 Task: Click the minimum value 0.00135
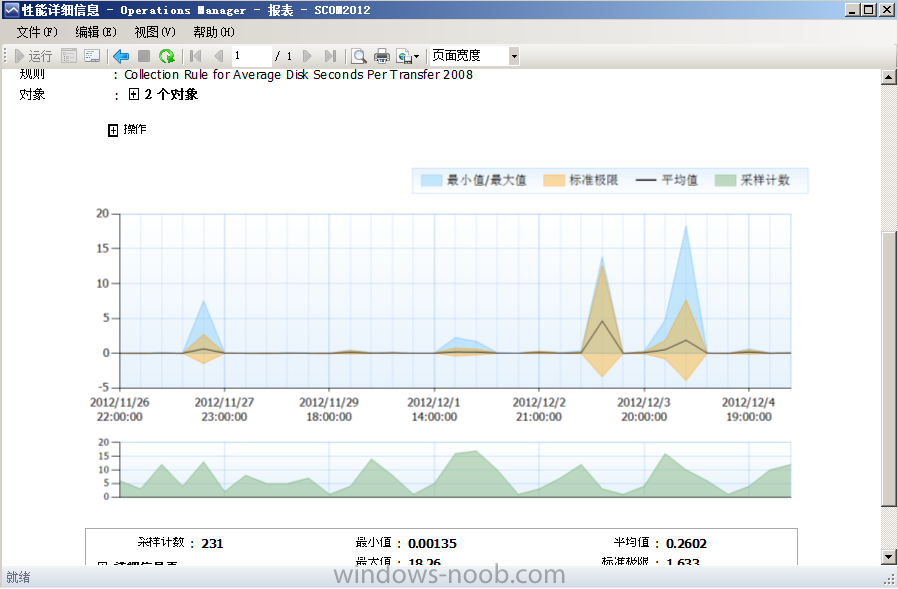432,543
